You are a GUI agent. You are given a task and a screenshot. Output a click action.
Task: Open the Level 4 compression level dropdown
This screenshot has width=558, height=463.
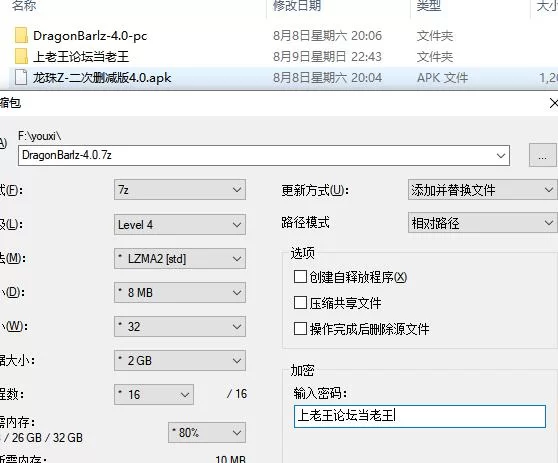[x=180, y=225]
